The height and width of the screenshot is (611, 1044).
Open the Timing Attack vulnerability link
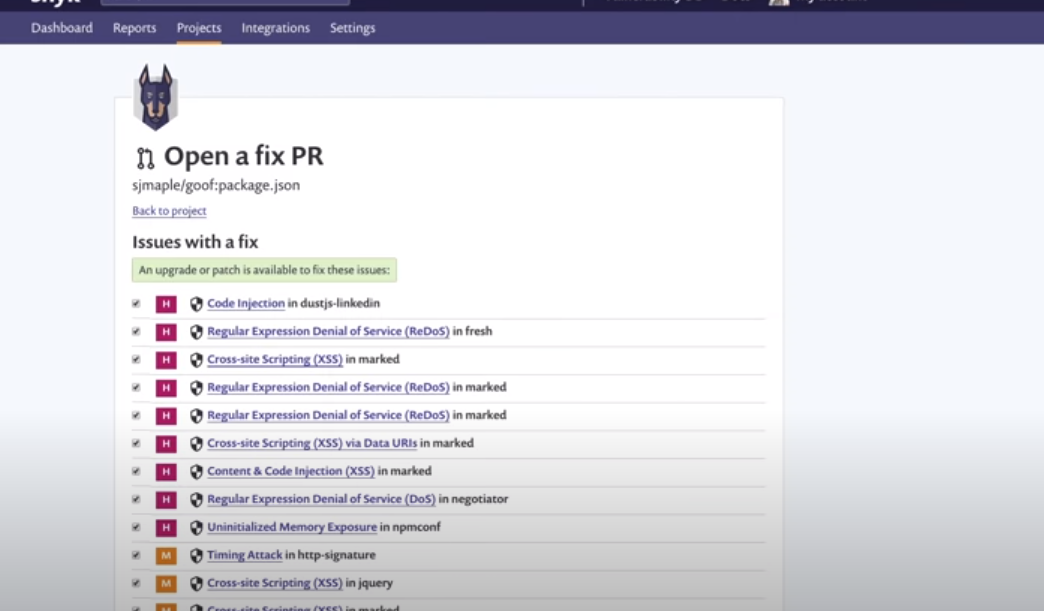point(244,555)
